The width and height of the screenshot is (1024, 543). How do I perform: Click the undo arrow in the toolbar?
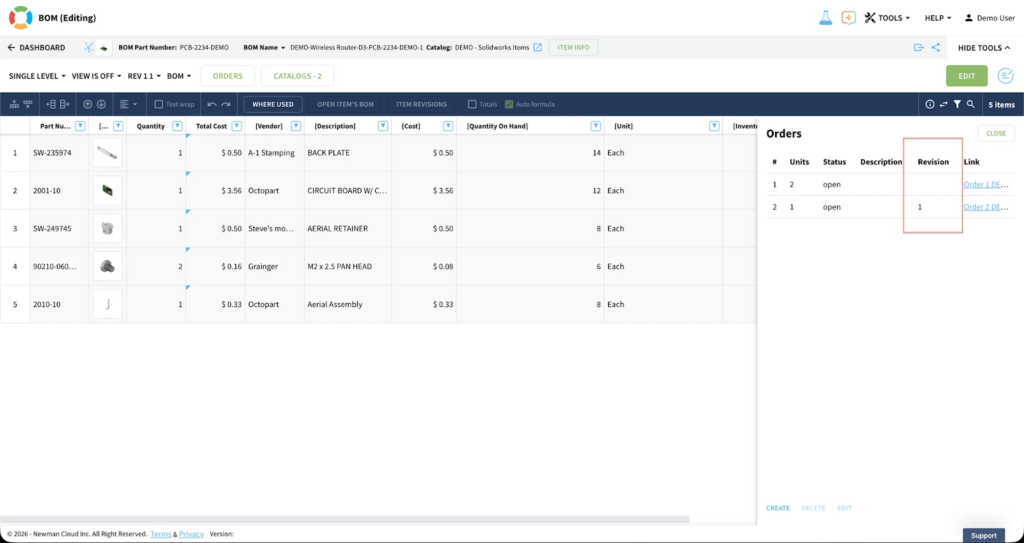coord(212,104)
